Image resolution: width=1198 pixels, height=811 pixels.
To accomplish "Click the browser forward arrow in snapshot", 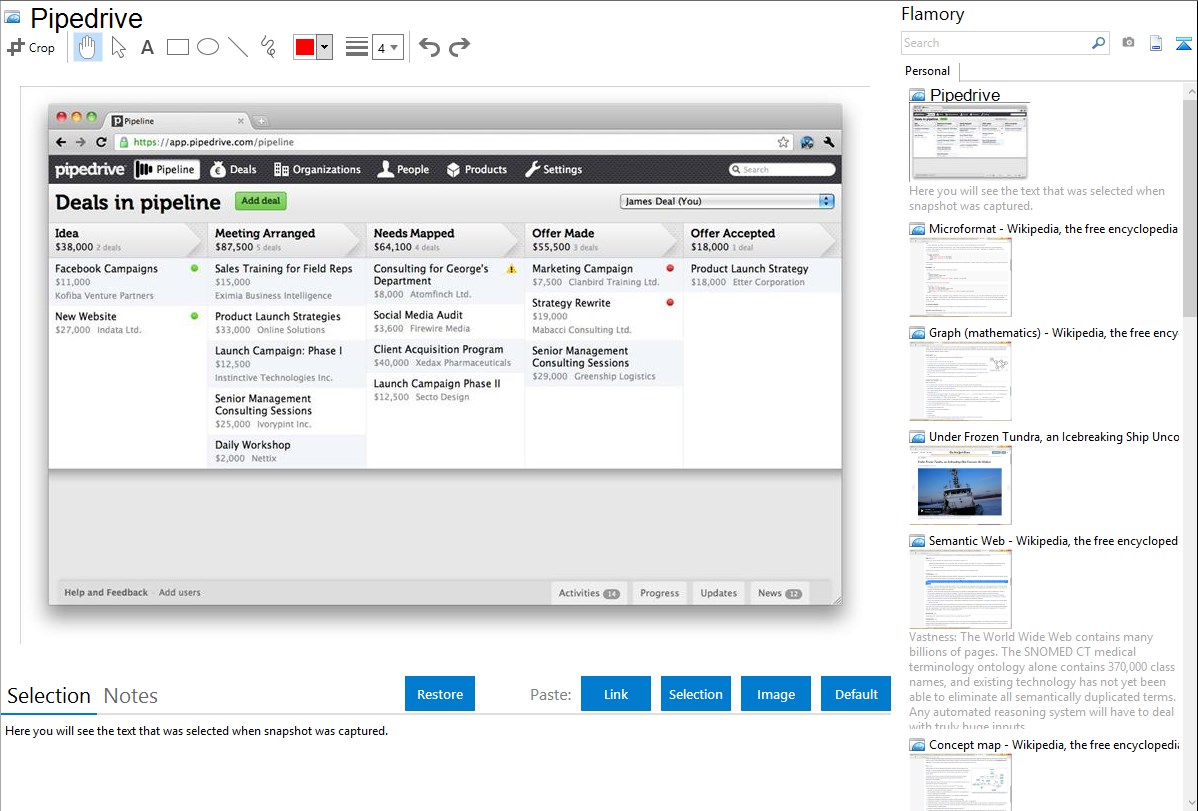I will 80,142.
